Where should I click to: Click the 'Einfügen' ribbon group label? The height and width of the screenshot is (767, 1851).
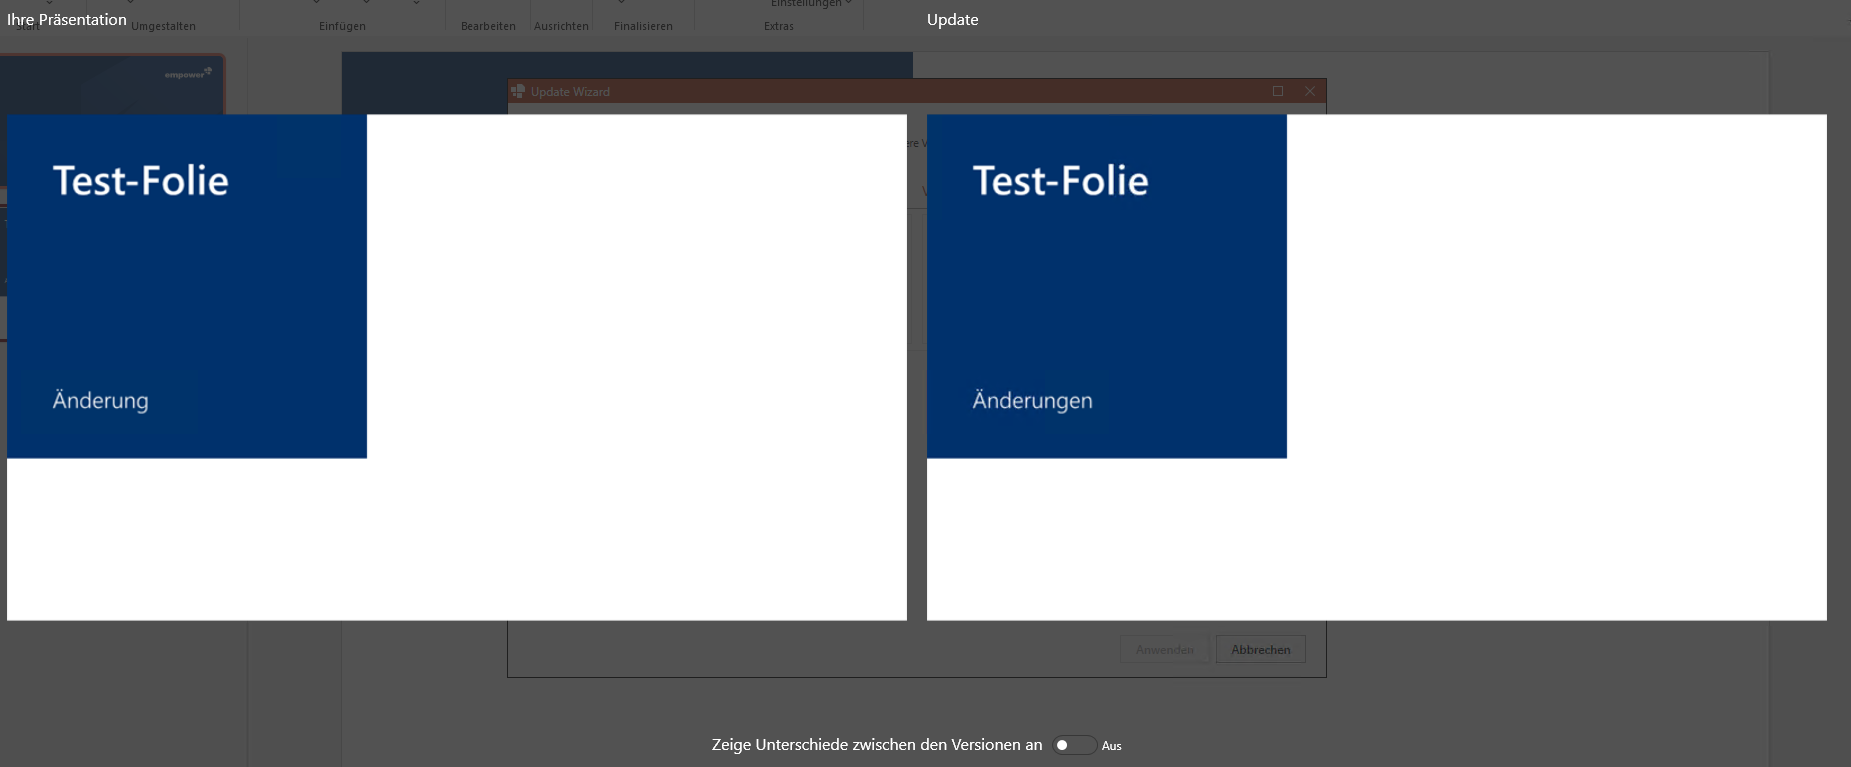[342, 26]
